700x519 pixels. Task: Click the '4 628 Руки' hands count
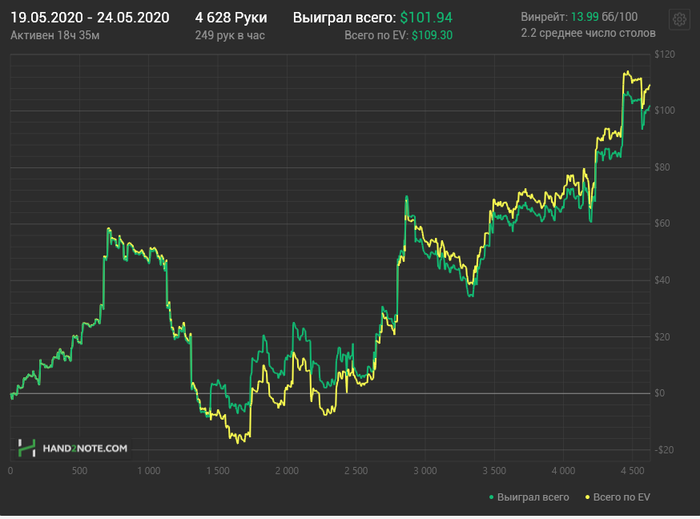point(231,18)
